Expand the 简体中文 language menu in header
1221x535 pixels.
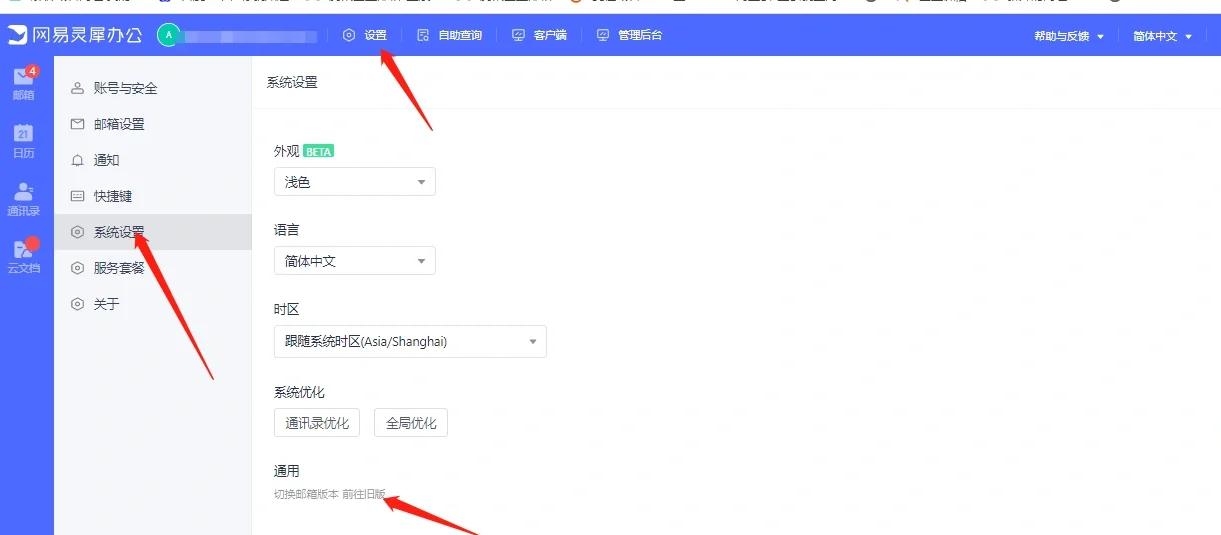[x=1163, y=36]
